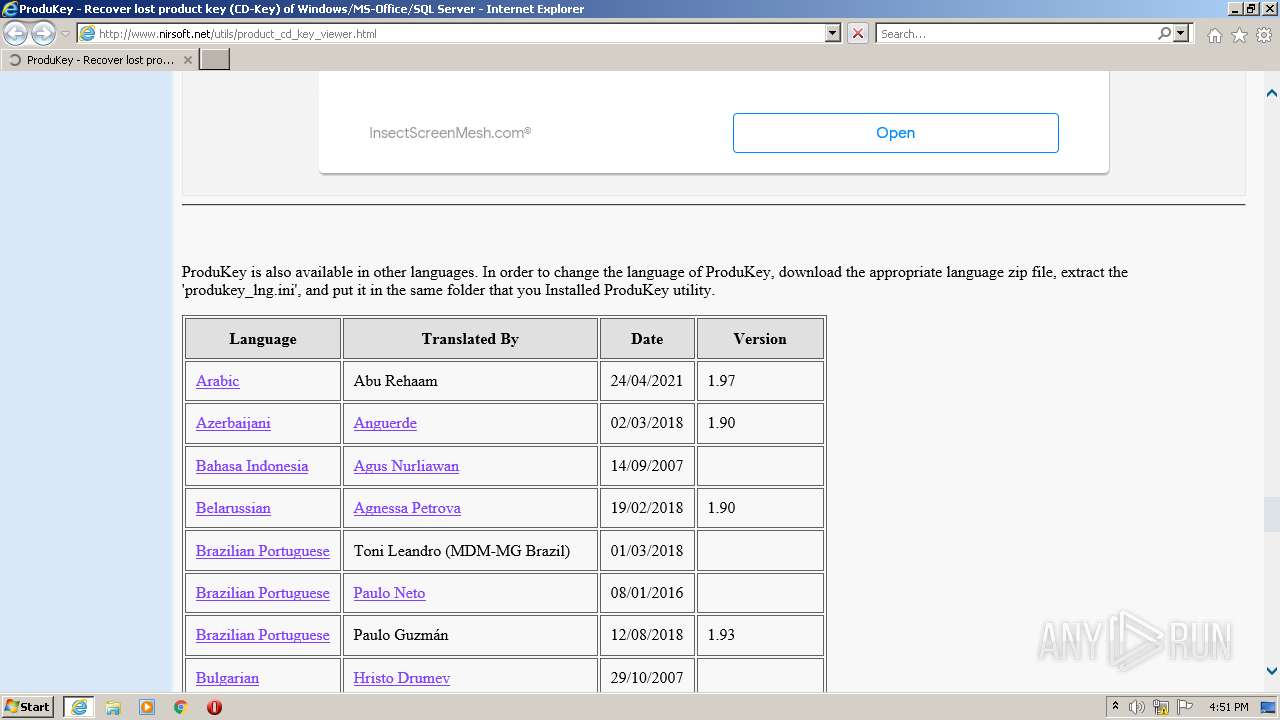Viewport: 1280px width, 720px height.
Task: Click the magnifying glass search icon
Action: tap(1164, 33)
